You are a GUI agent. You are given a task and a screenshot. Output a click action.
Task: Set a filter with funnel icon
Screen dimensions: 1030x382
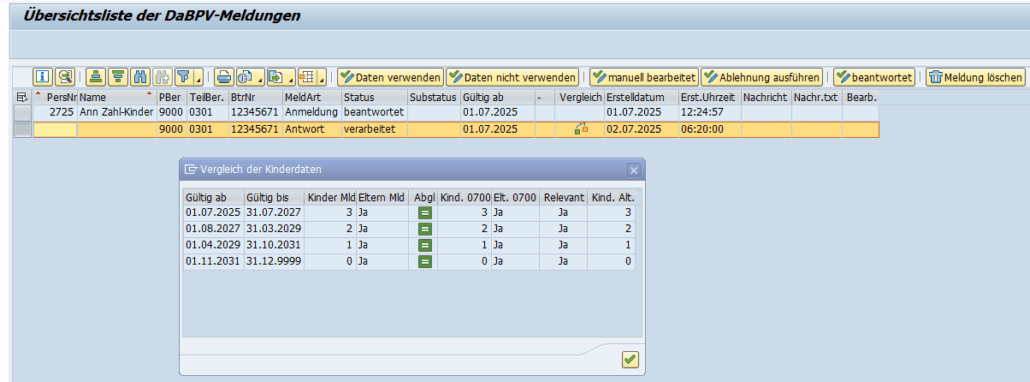click(184, 77)
